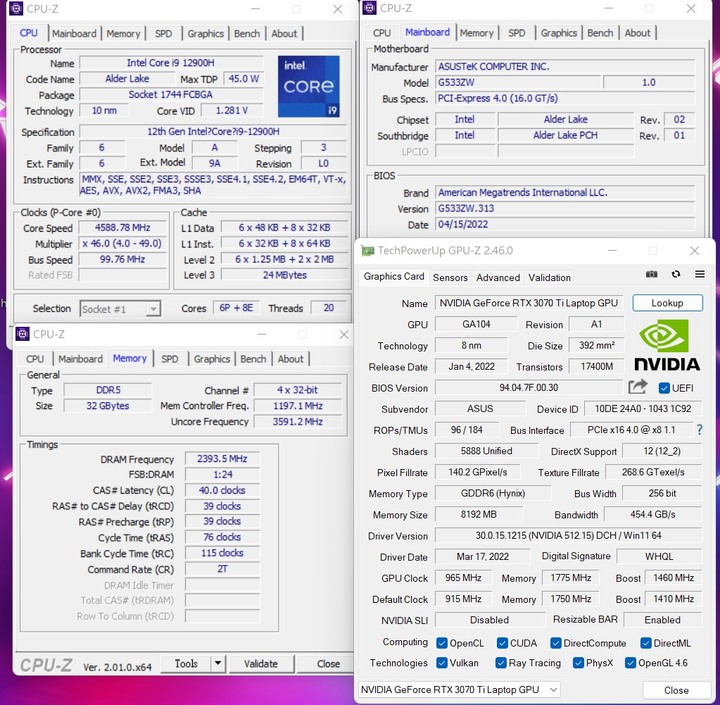Toggle the UEFI checkbox

coord(664,388)
